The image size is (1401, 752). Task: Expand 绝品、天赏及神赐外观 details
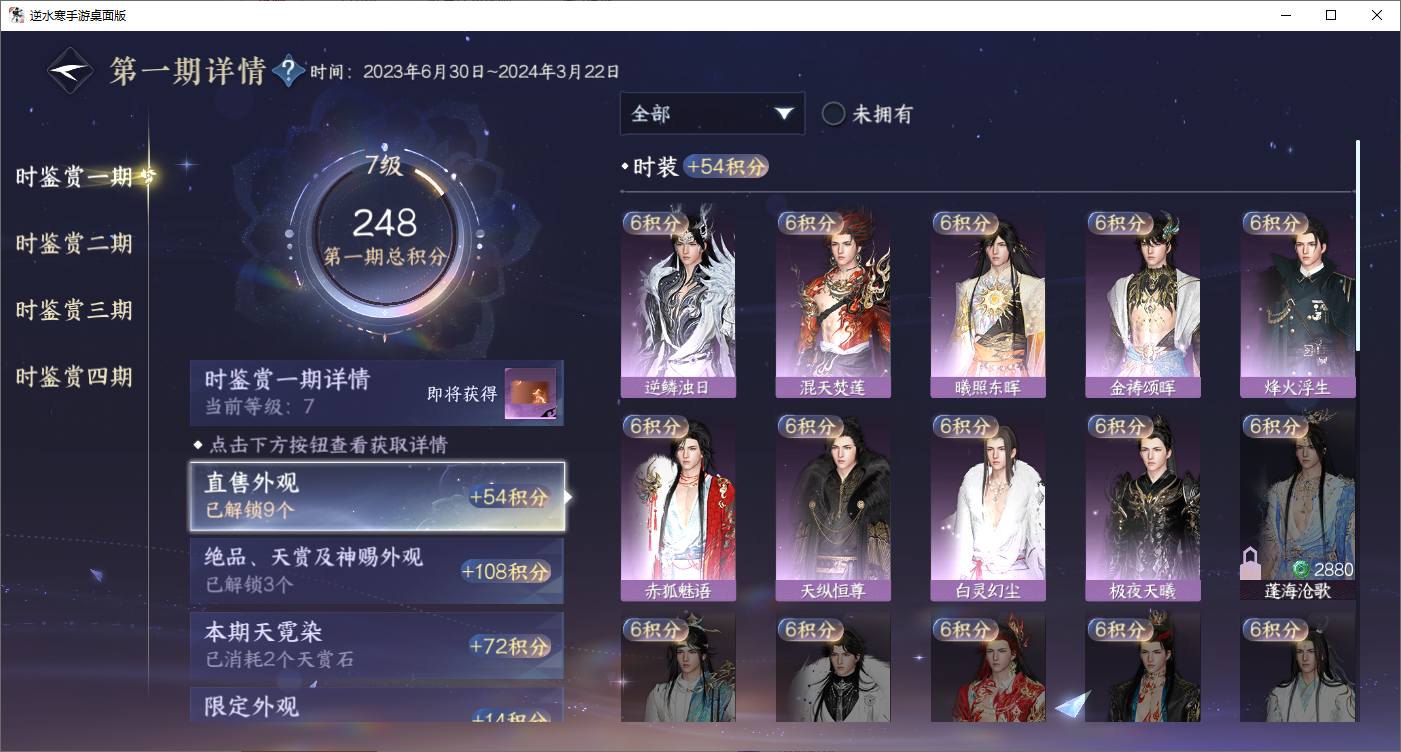[377, 570]
